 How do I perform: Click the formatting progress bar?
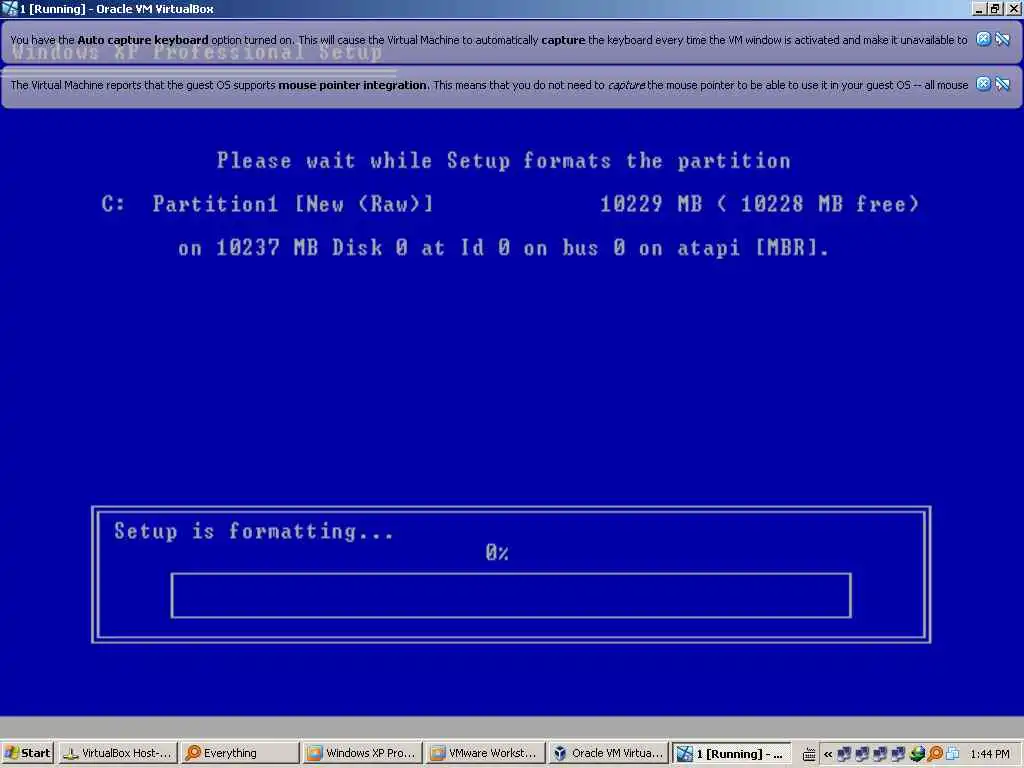pyautogui.click(x=511, y=595)
